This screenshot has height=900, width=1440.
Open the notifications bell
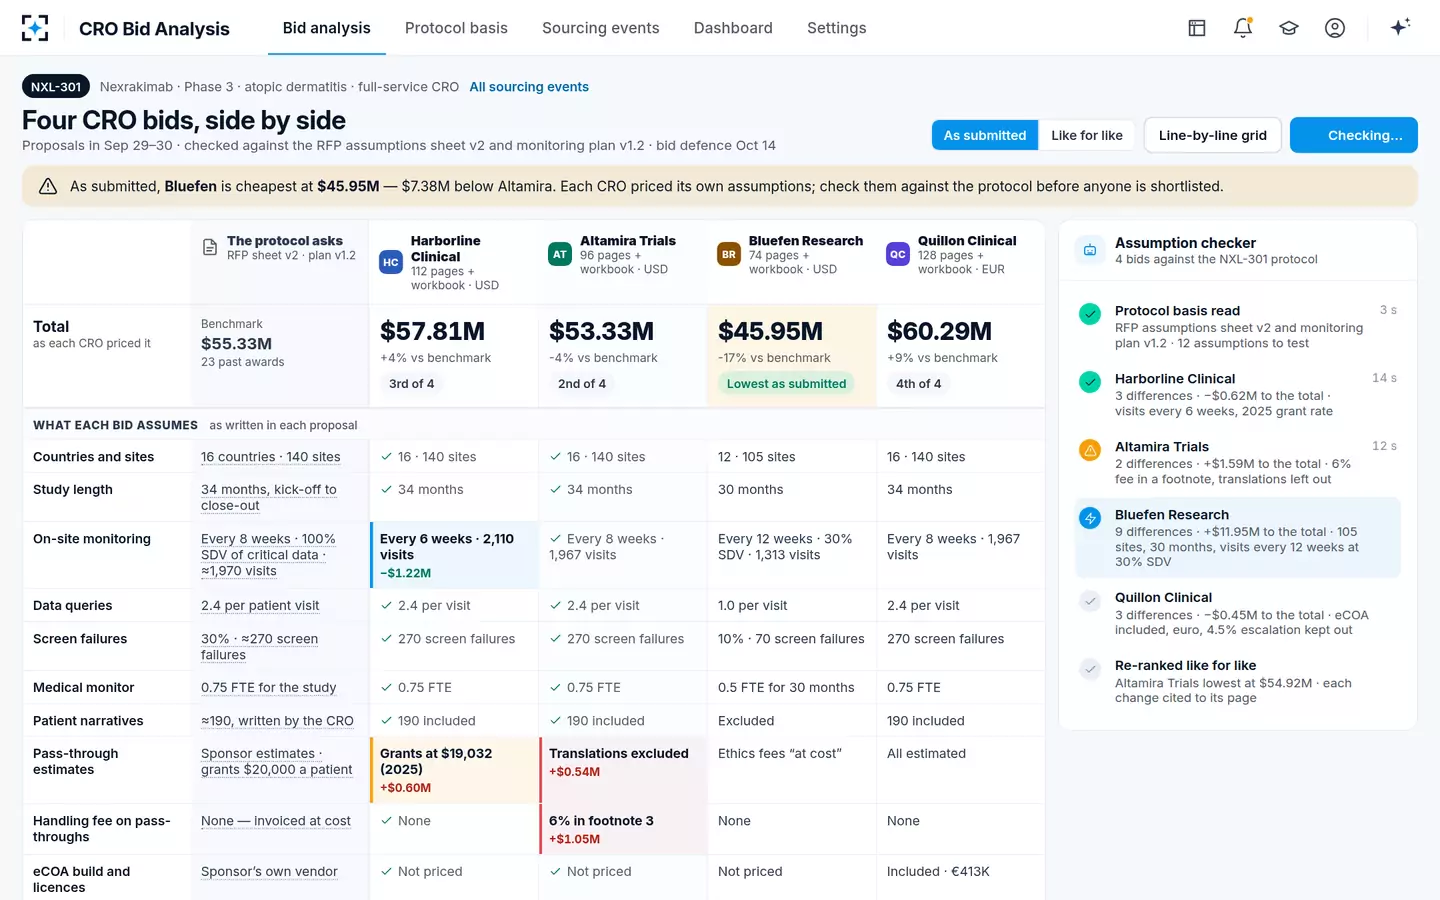pos(1243,28)
